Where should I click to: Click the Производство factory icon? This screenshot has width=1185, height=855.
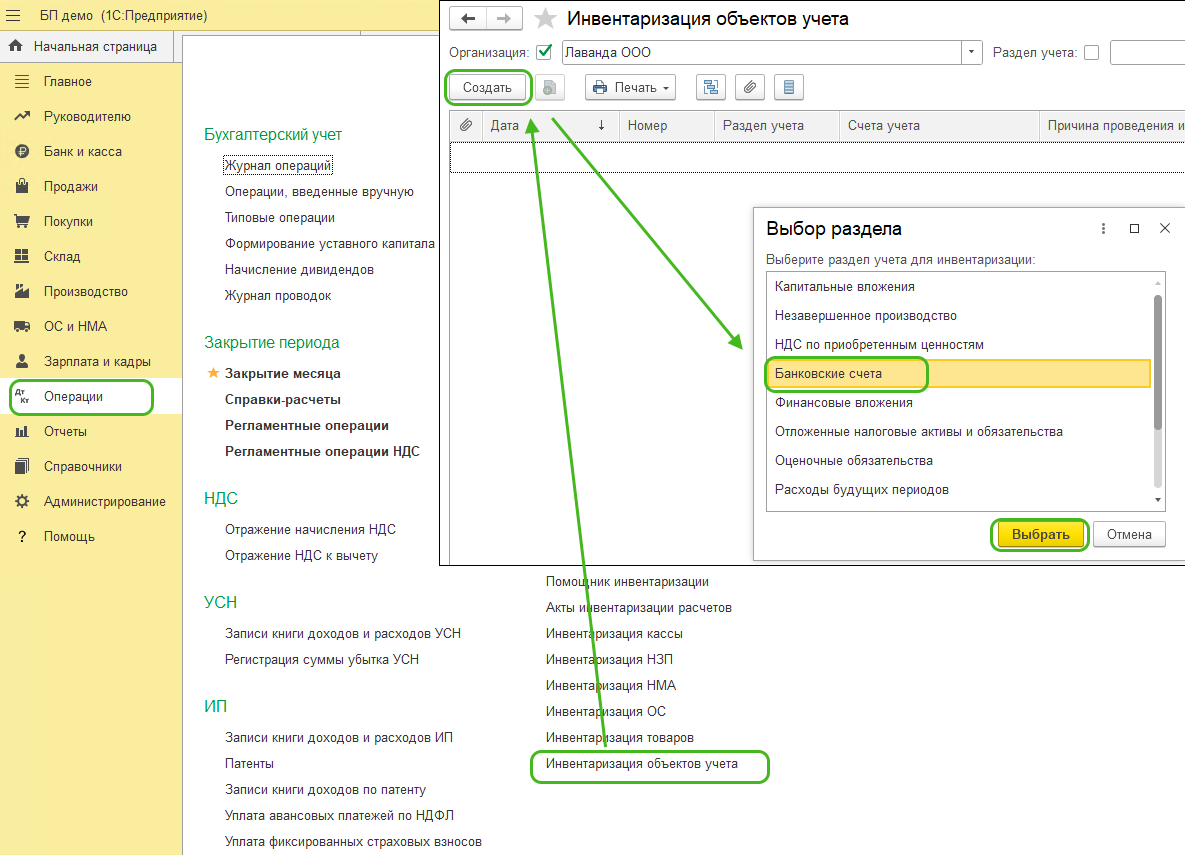22,291
